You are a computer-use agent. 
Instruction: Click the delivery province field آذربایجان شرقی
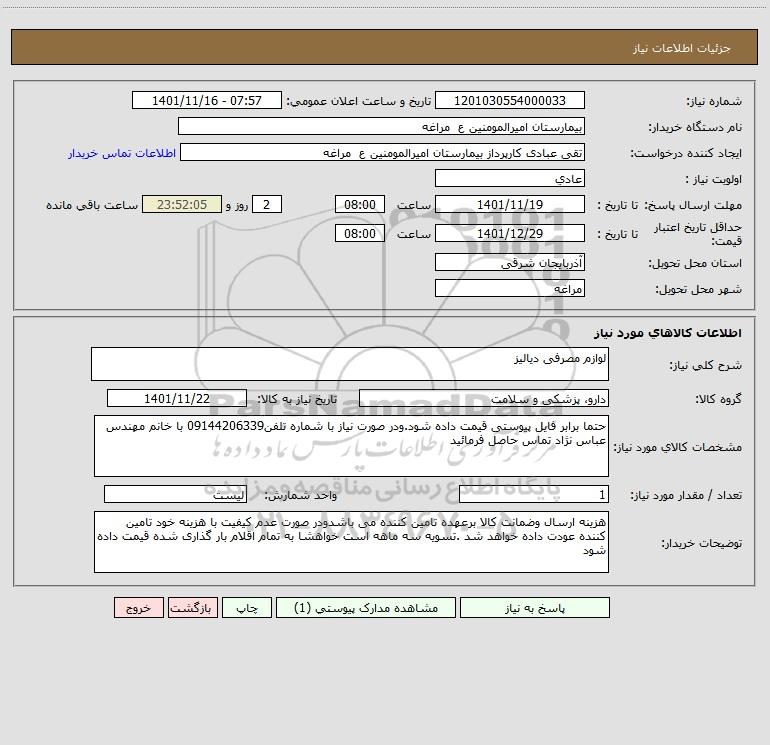coord(510,263)
